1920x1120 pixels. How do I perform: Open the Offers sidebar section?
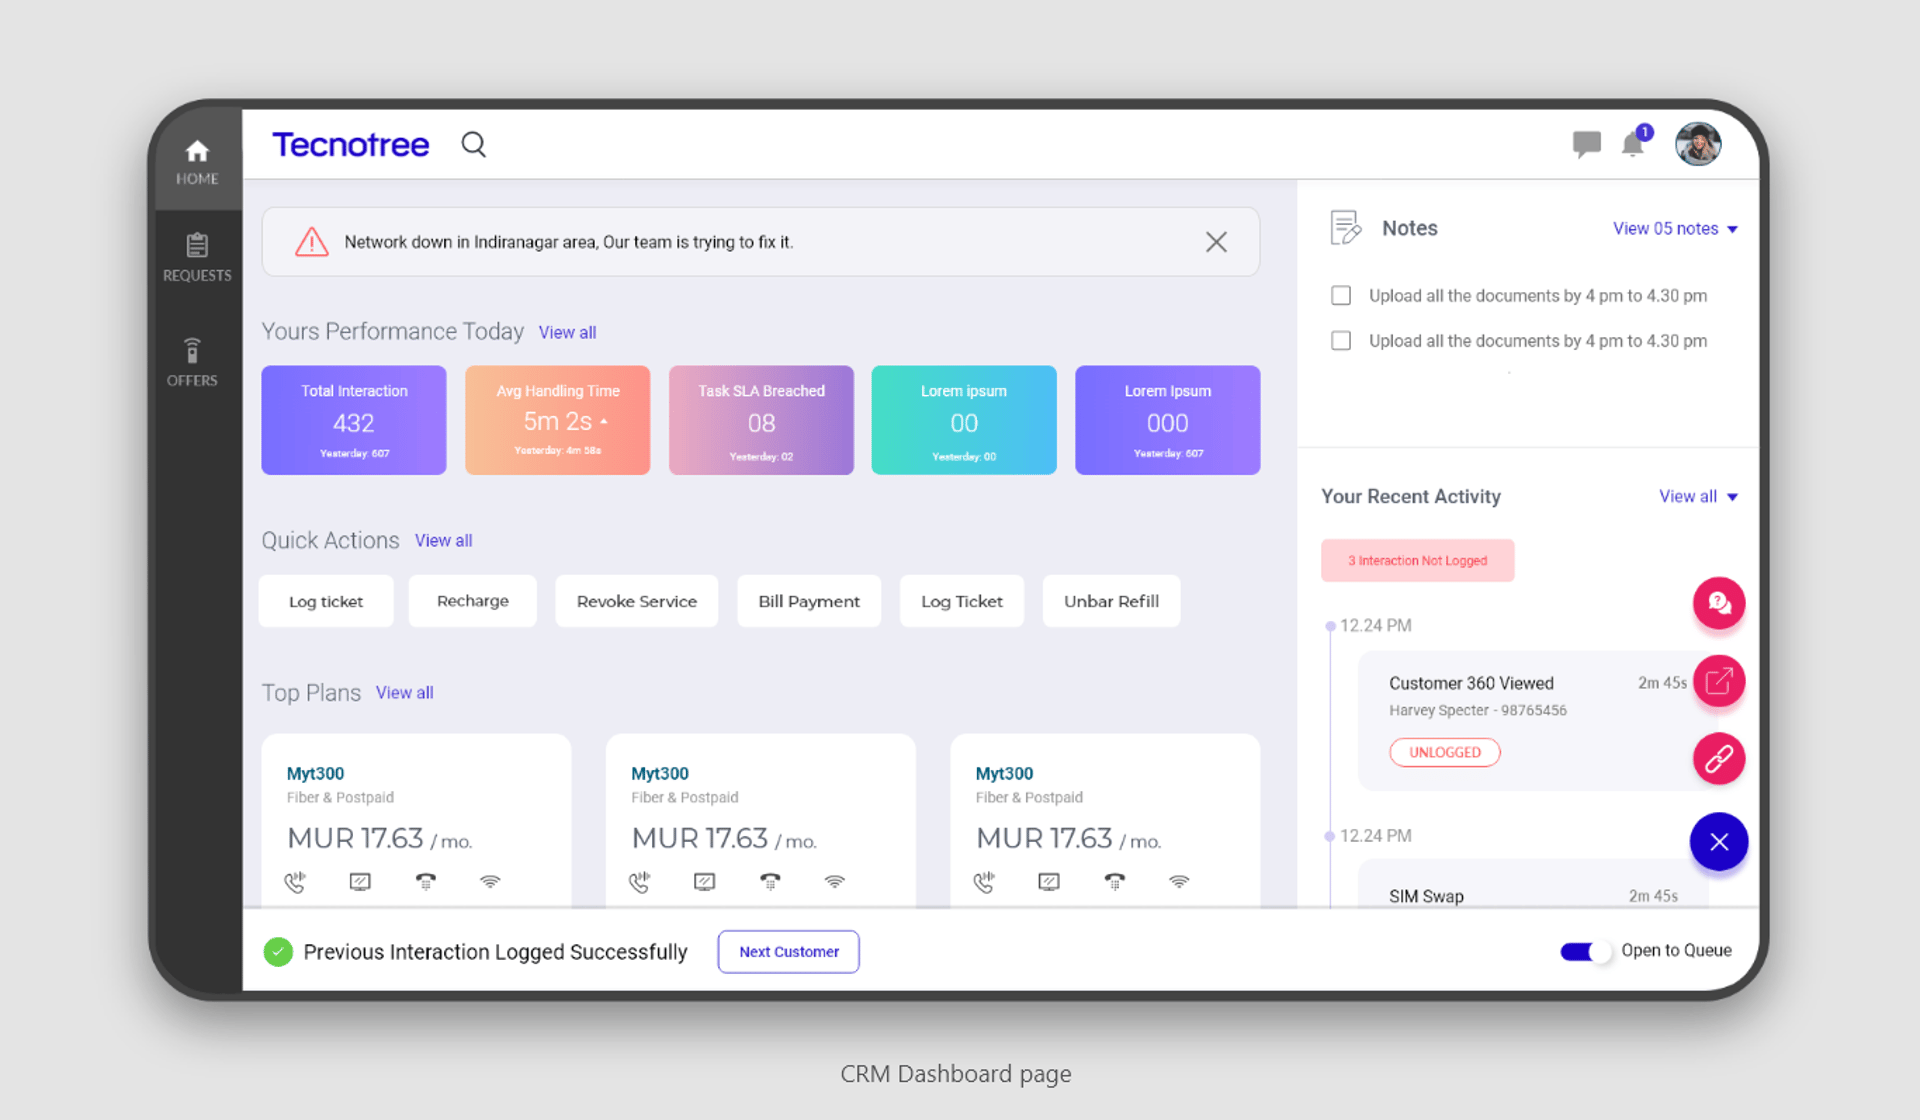pos(192,362)
